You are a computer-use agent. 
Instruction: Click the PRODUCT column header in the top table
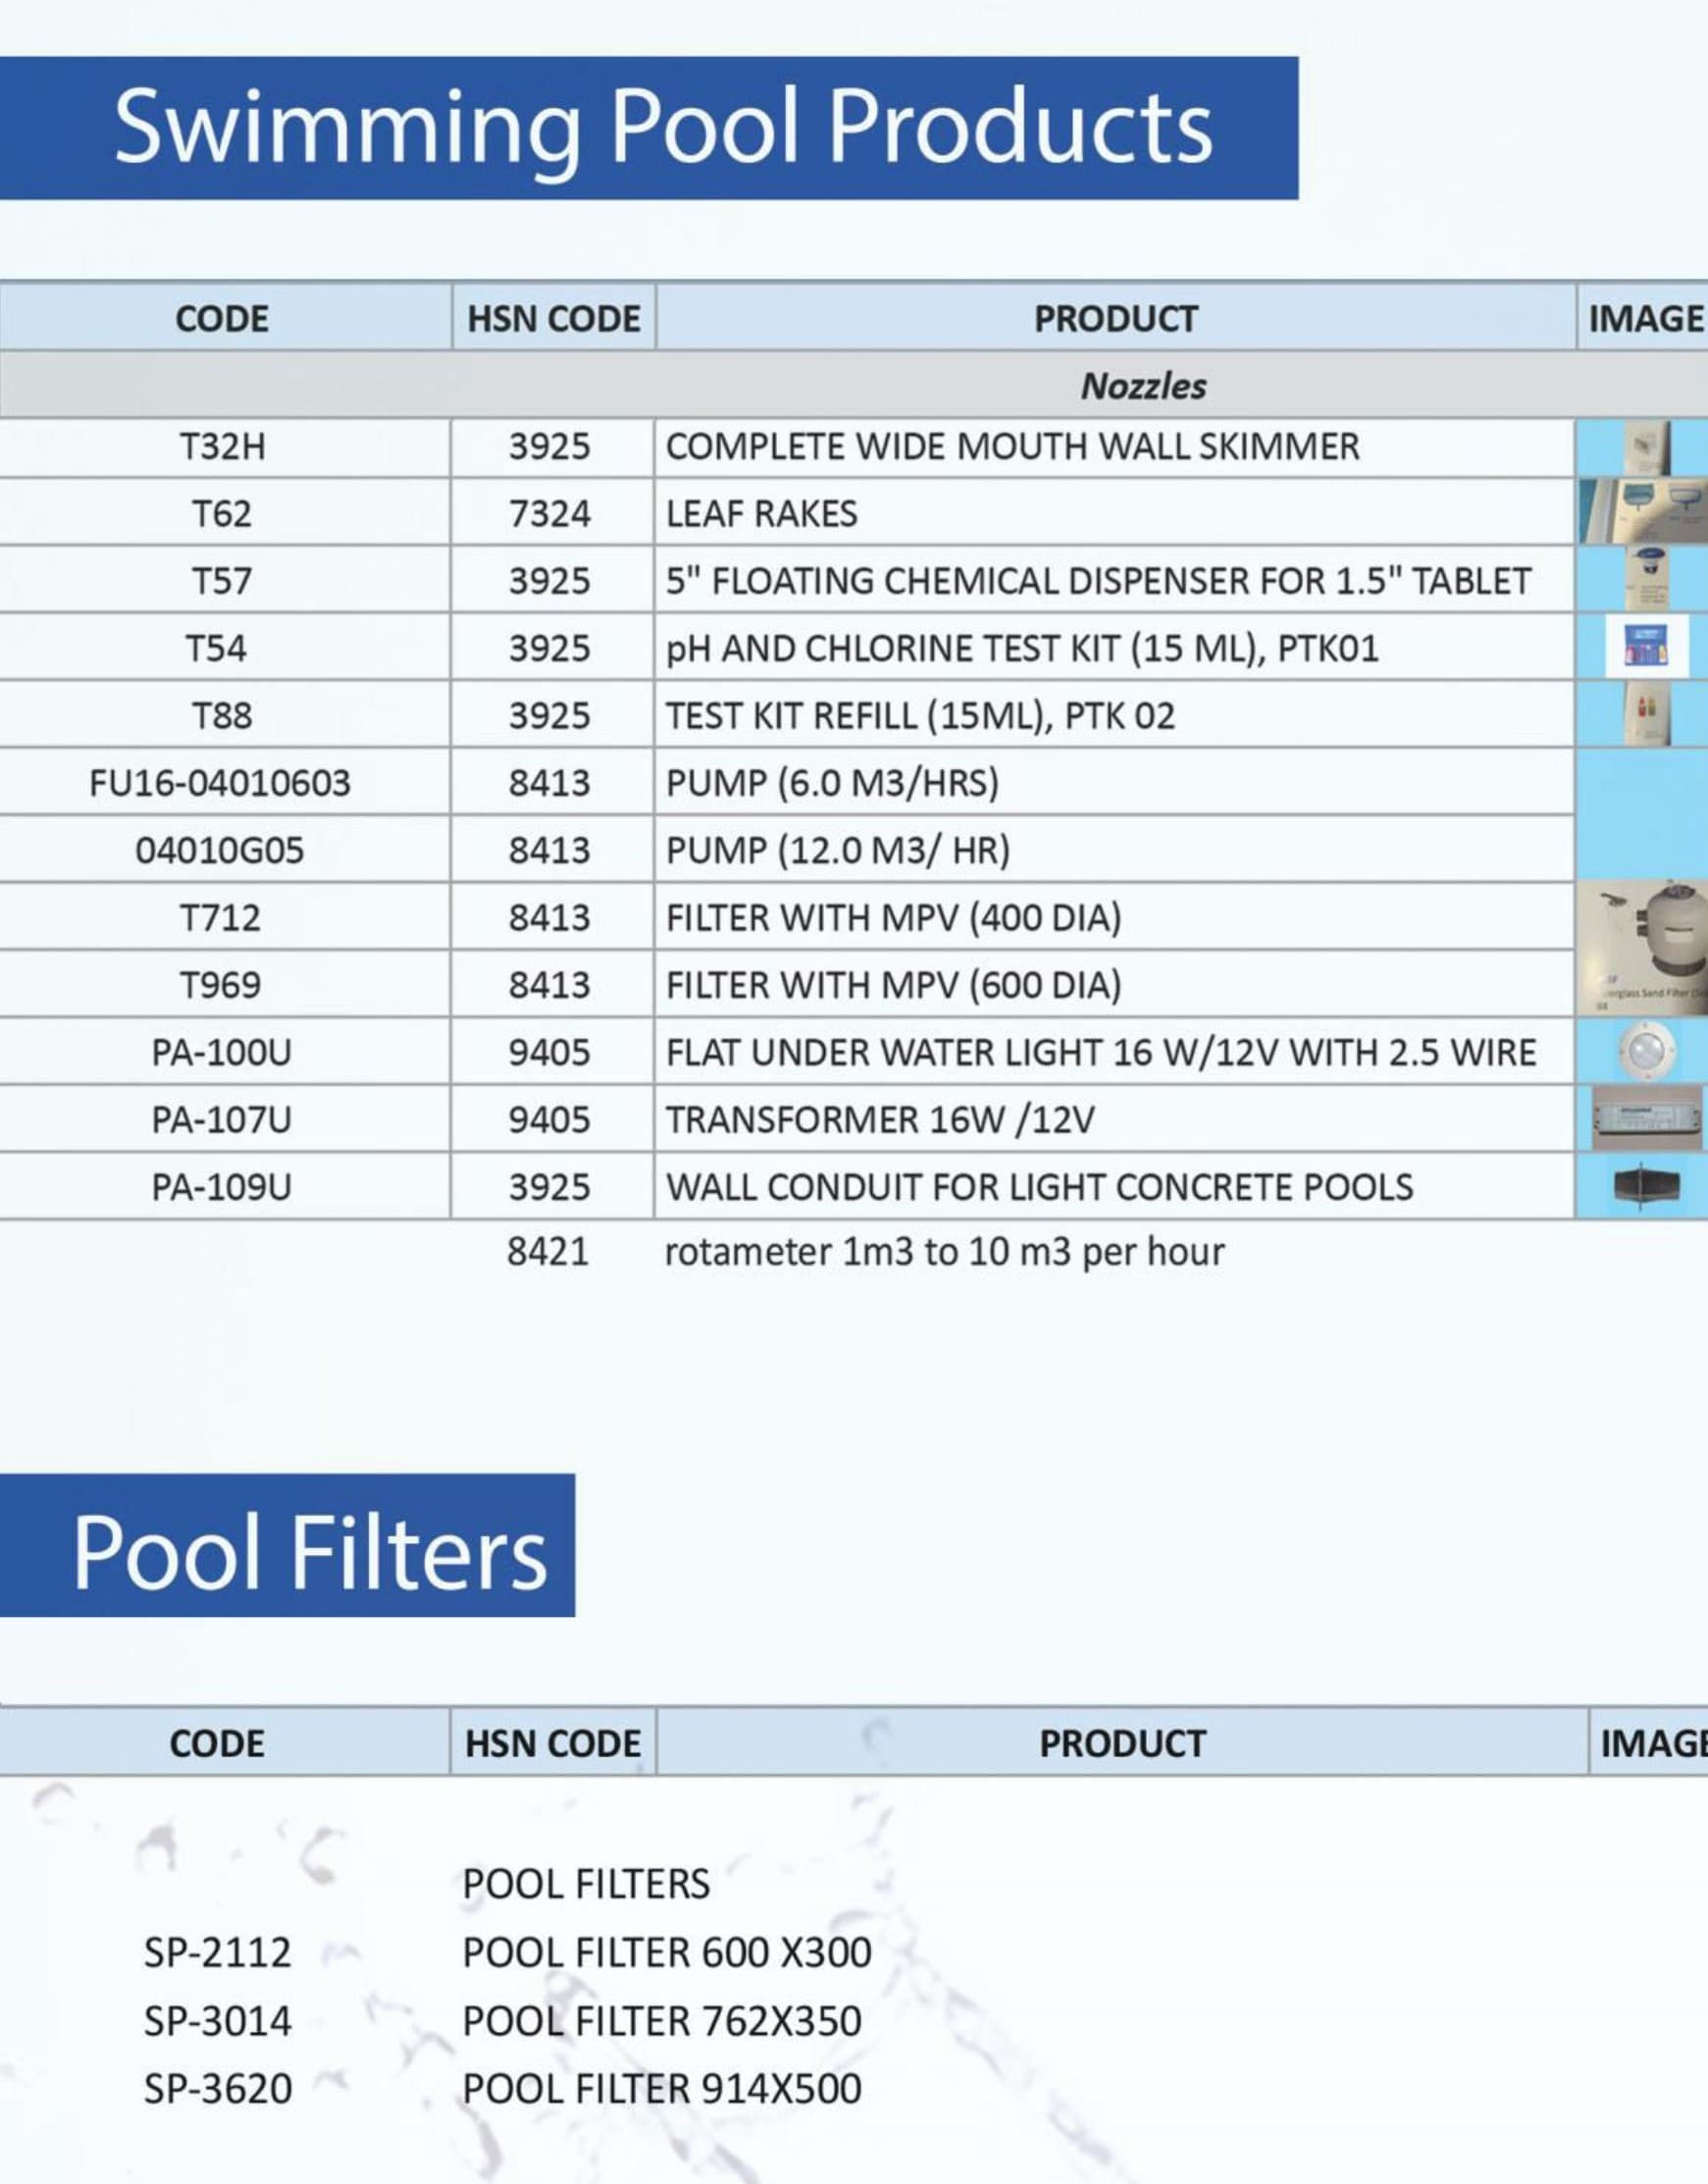(x=1115, y=319)
